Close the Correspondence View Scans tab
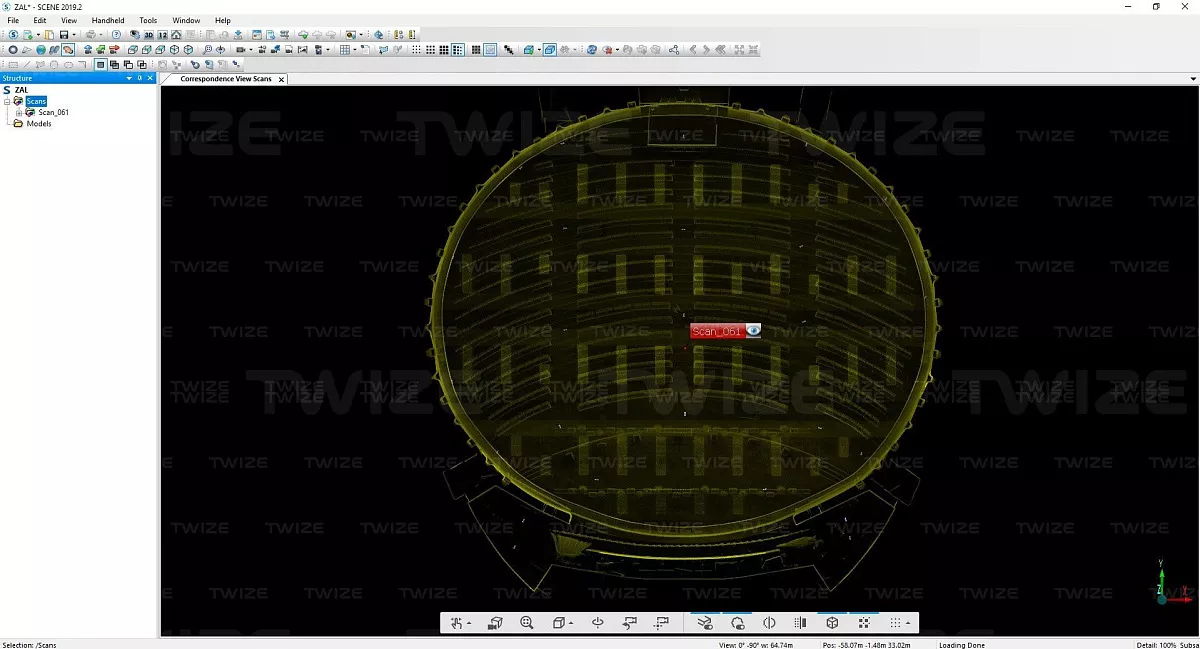 point(281,79)
